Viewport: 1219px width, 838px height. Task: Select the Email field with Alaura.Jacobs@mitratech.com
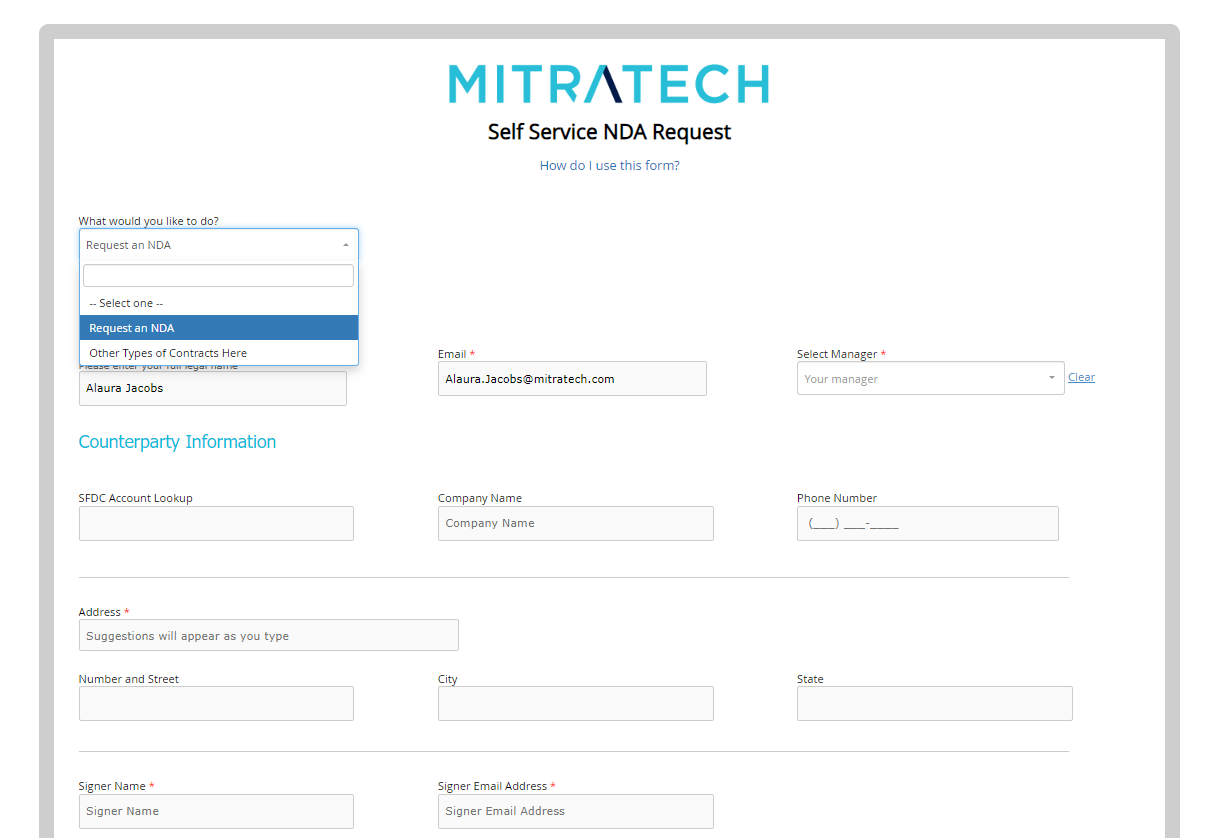pos(571,378)
